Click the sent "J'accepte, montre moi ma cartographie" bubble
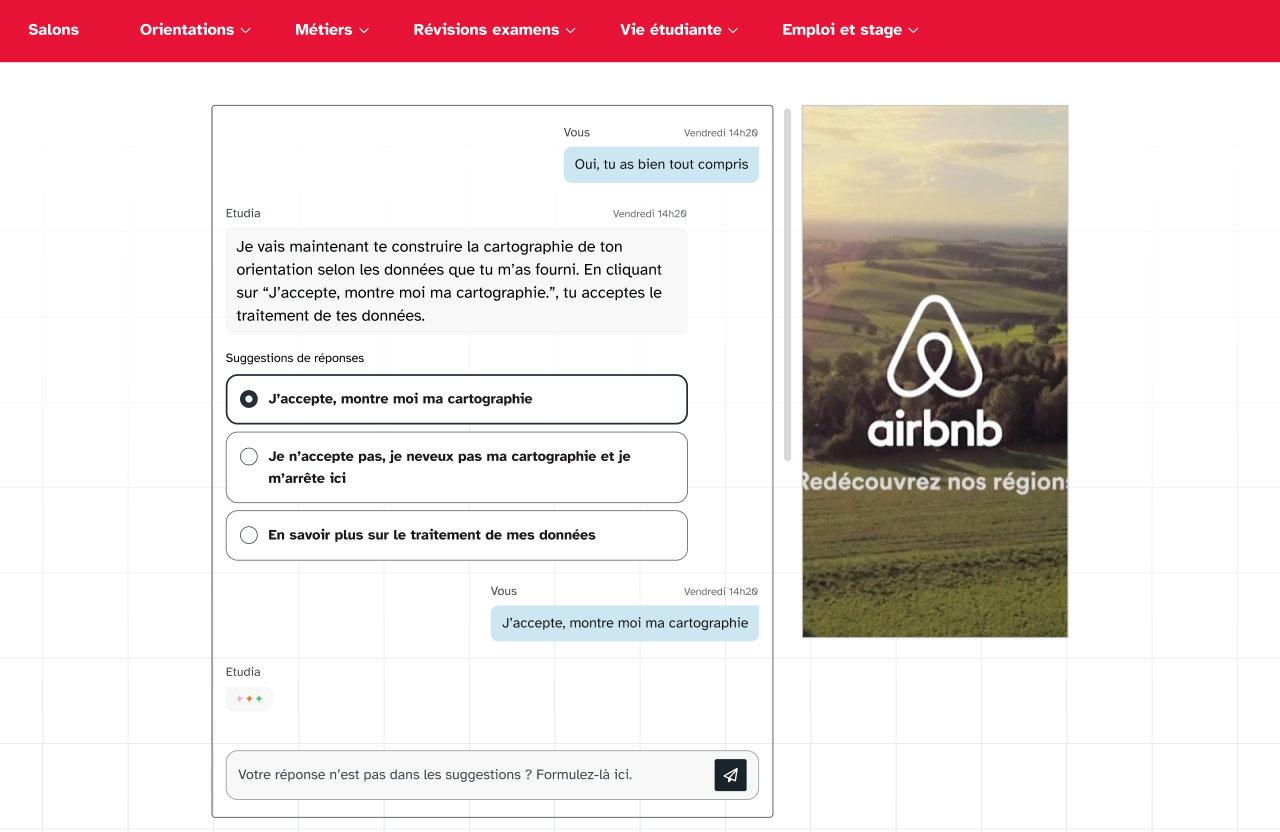 click(625, 623)
